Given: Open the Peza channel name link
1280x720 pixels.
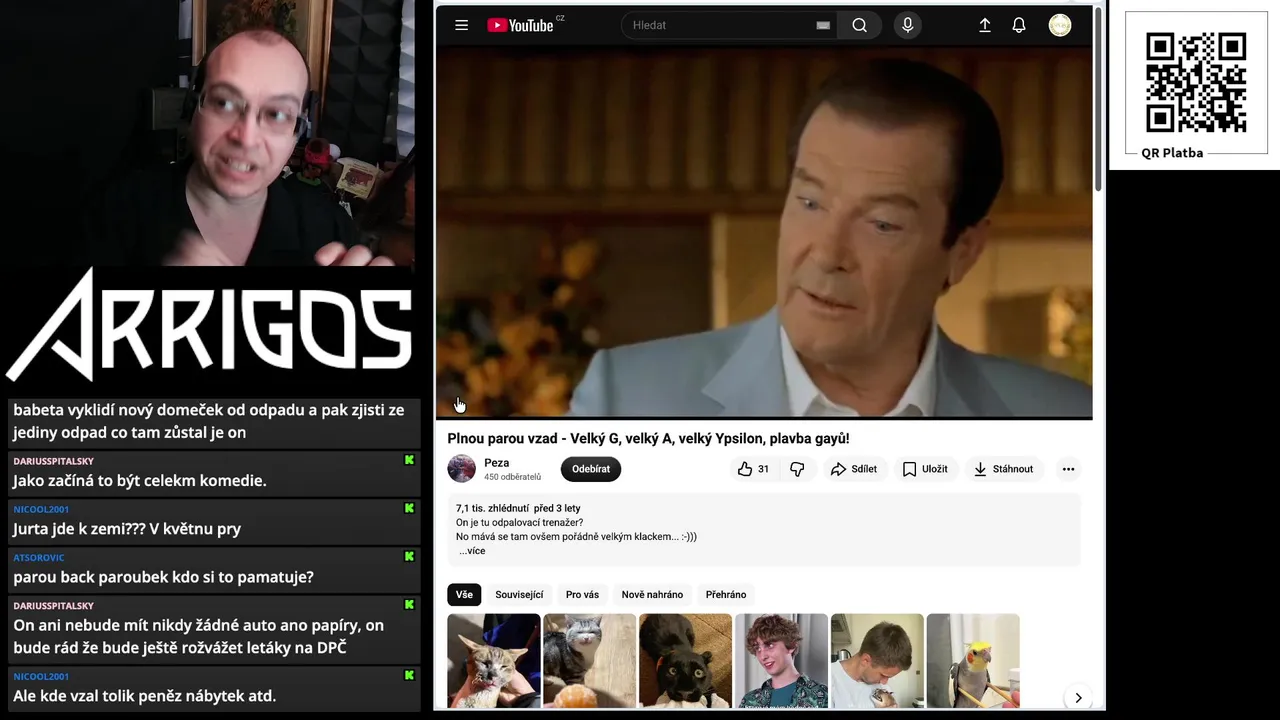Looking at the screenshot, I should coord(497,462).
